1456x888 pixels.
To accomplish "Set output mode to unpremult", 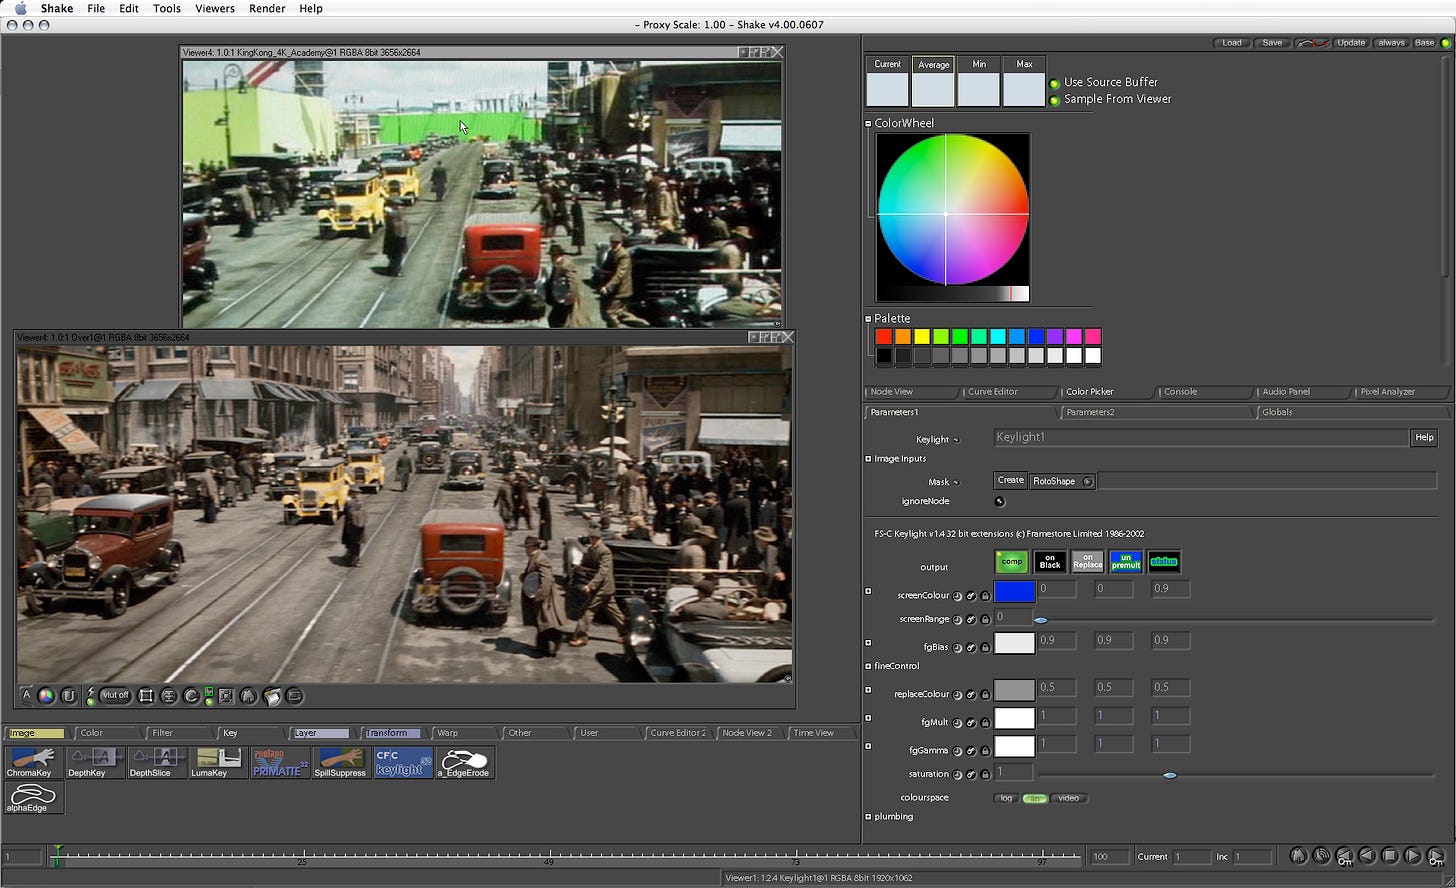I will point(1125,562).
